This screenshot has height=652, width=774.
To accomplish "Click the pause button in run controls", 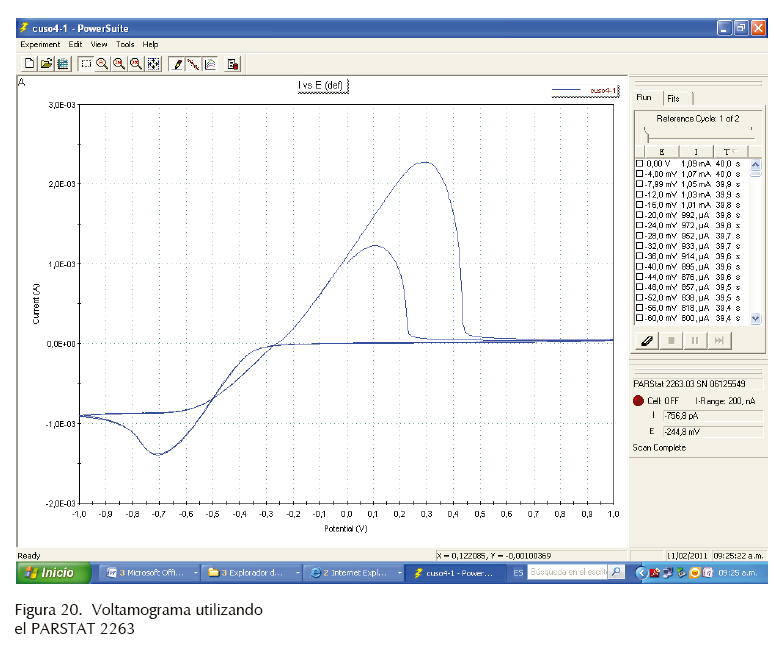I will pyautogui.click(x=695, y=341).
